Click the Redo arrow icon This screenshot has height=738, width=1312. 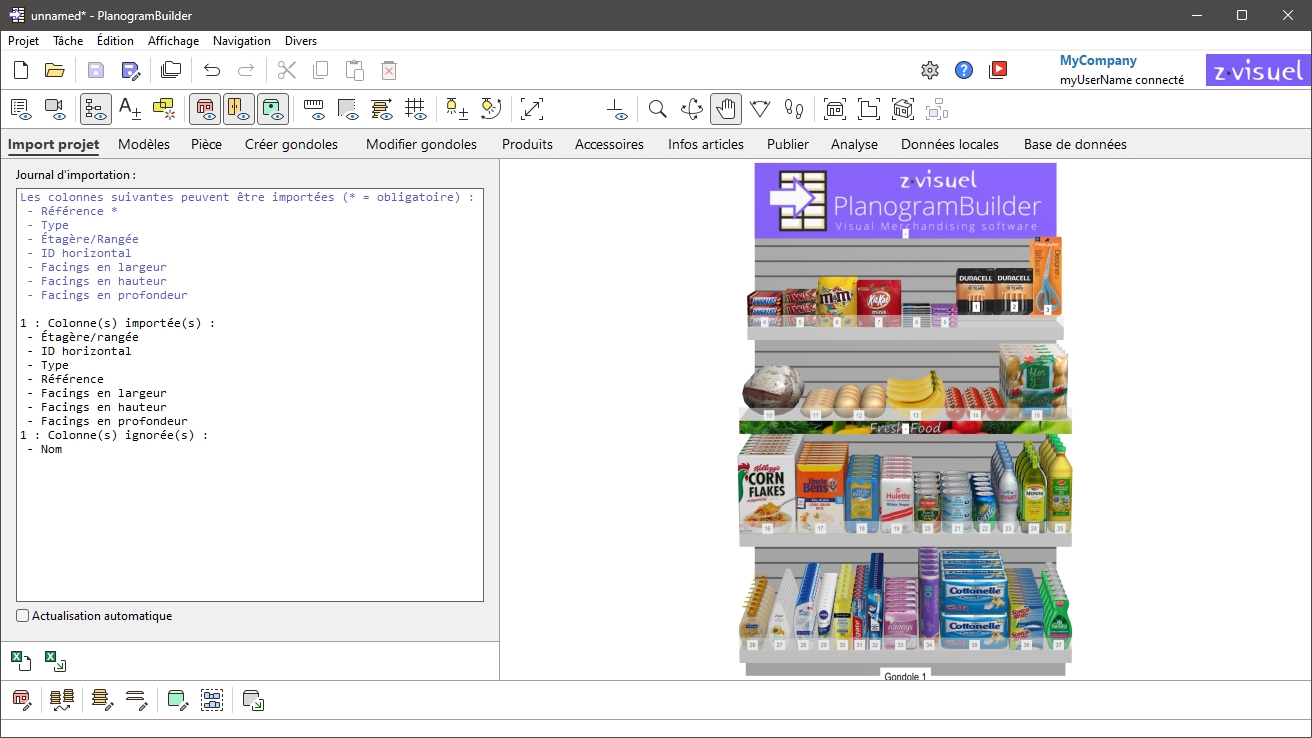246,70
